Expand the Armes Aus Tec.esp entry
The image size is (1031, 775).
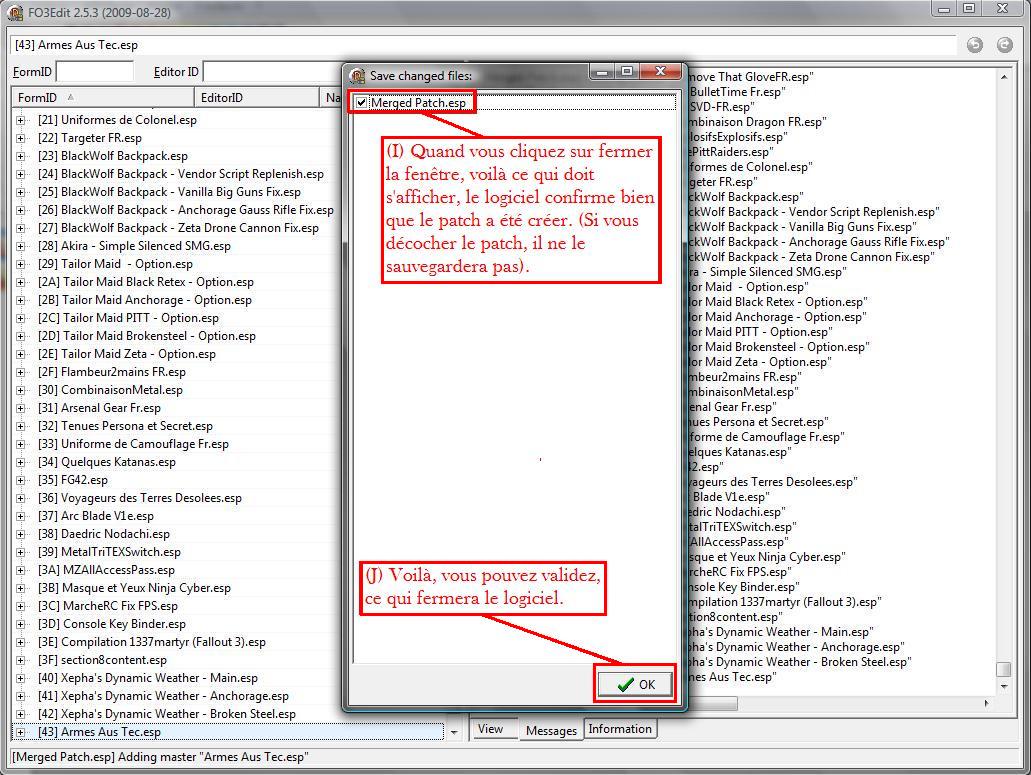pos(21,732)
